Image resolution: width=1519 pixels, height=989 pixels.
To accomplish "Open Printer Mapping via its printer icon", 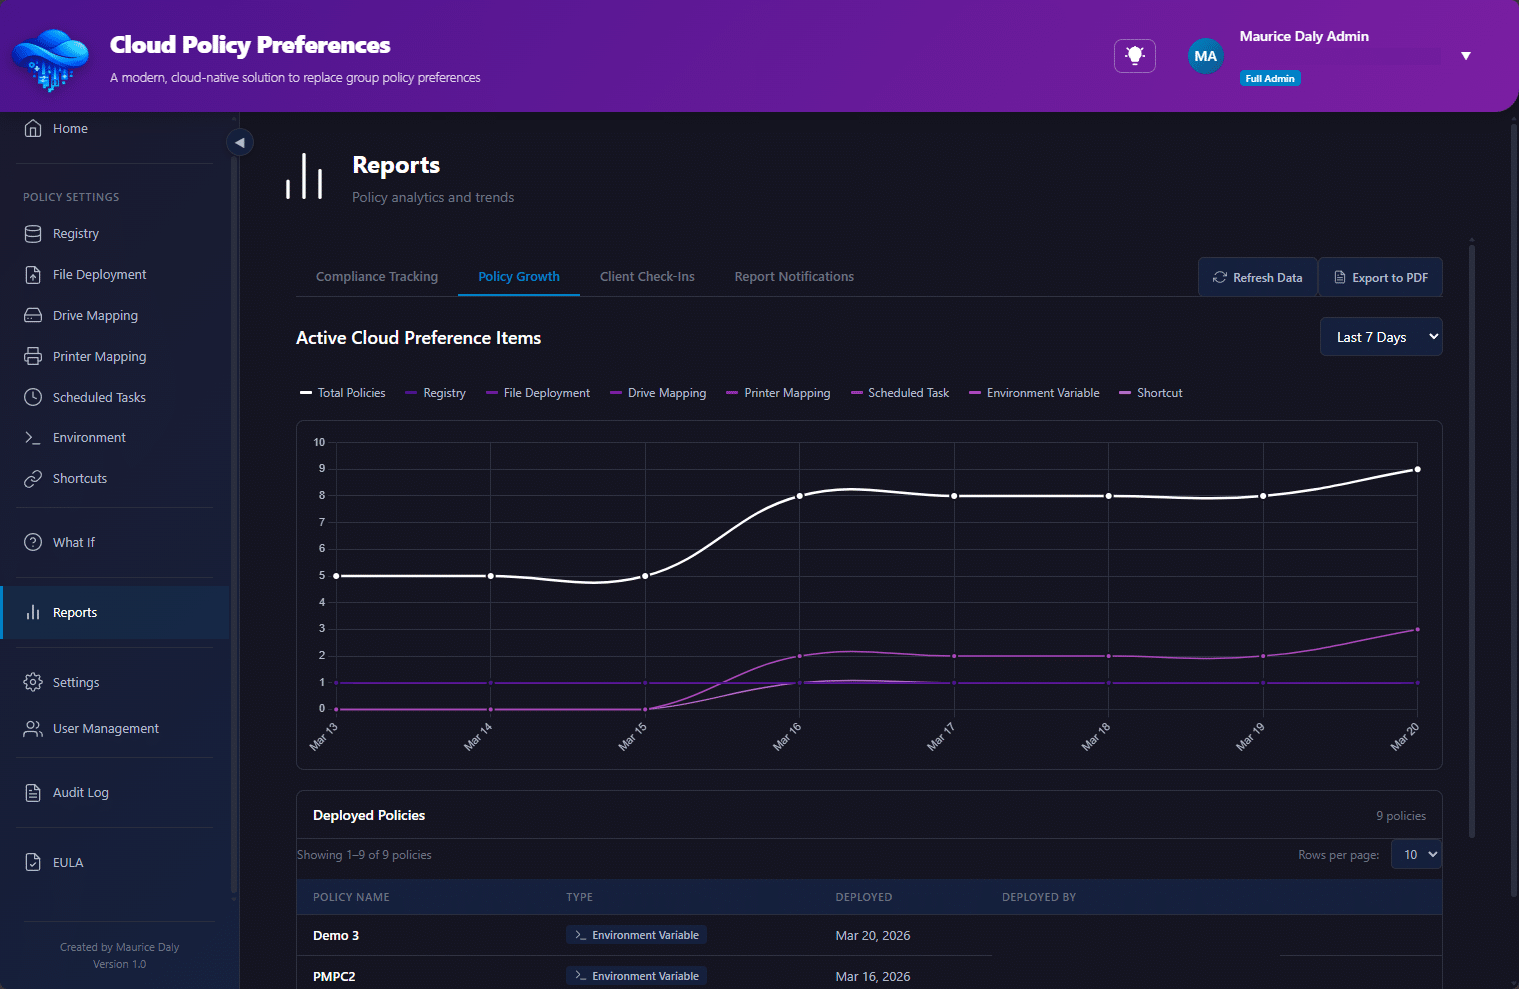I will tap(33, 357).
